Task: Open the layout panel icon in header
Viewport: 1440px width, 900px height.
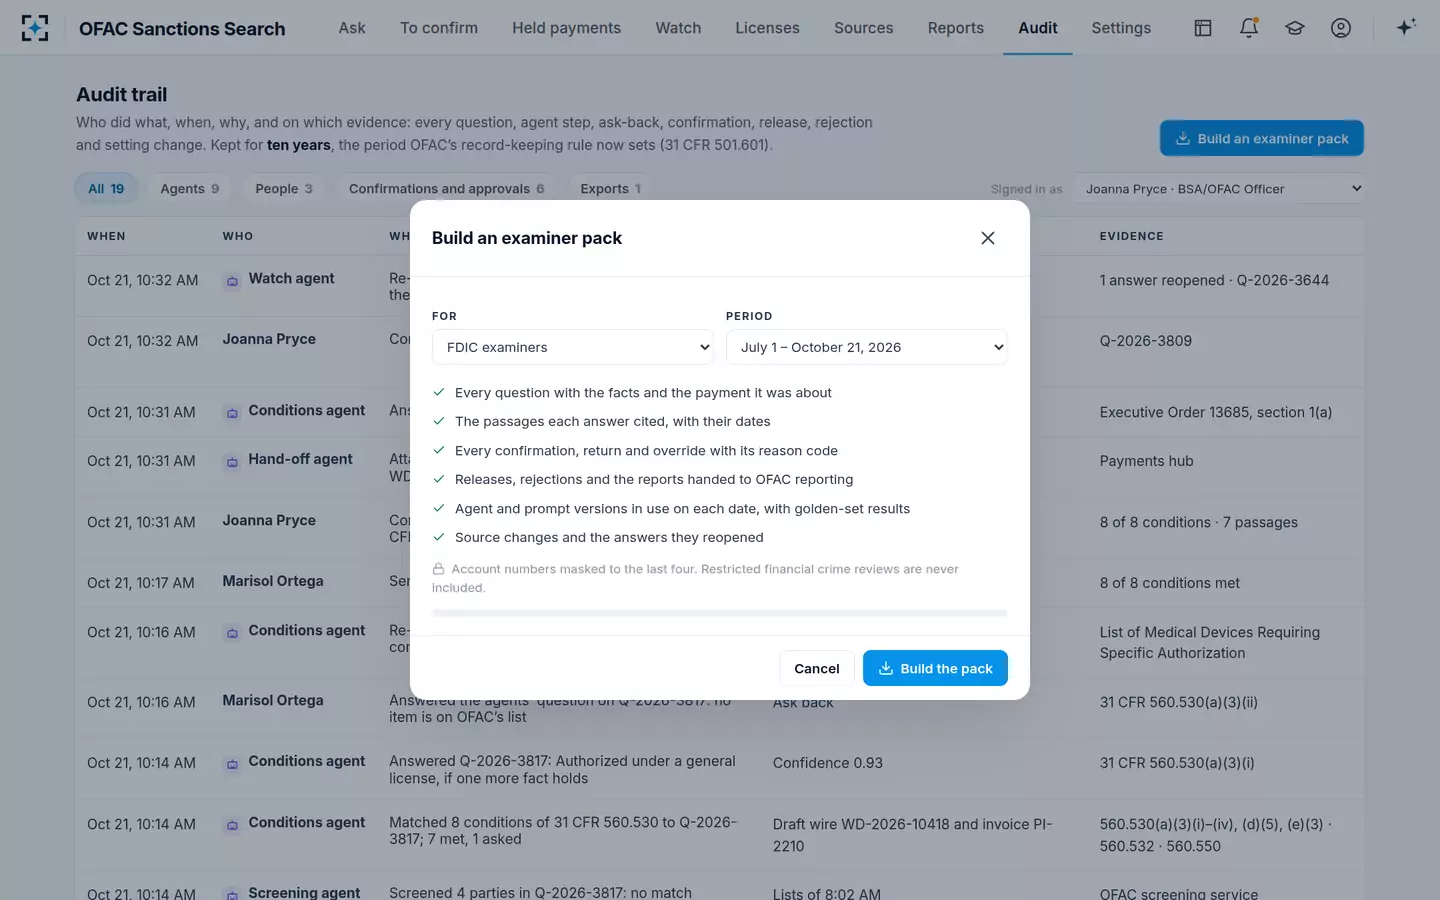Action: (x=1203, y=28)
